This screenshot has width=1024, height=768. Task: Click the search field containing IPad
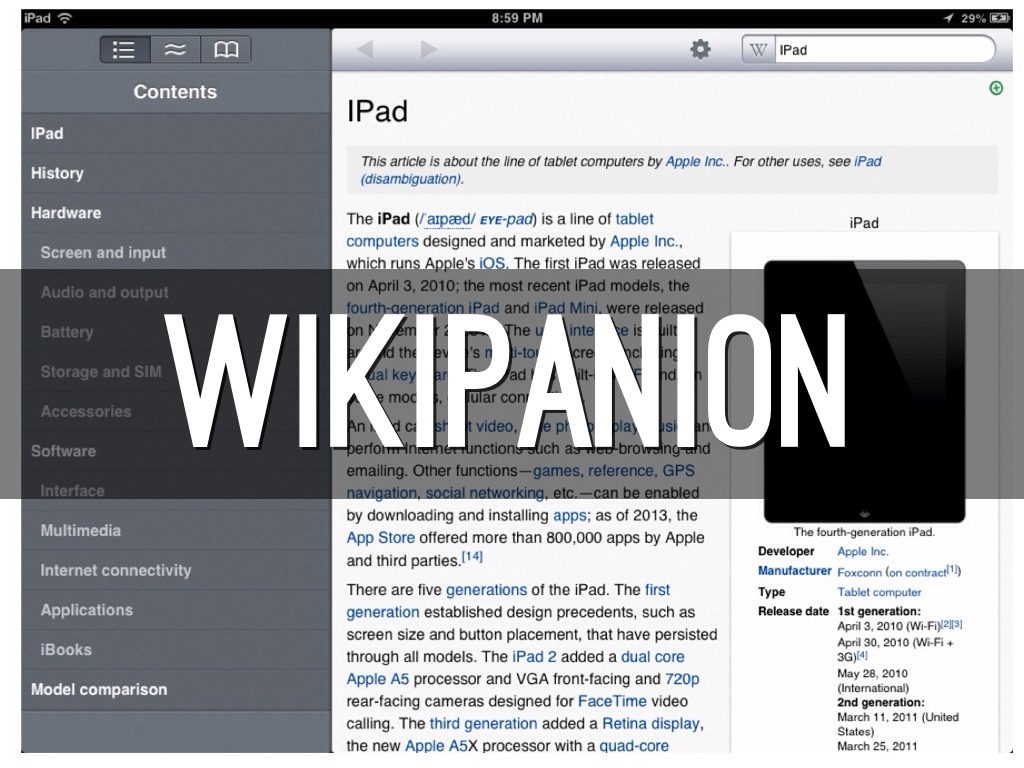coord(880,50)
